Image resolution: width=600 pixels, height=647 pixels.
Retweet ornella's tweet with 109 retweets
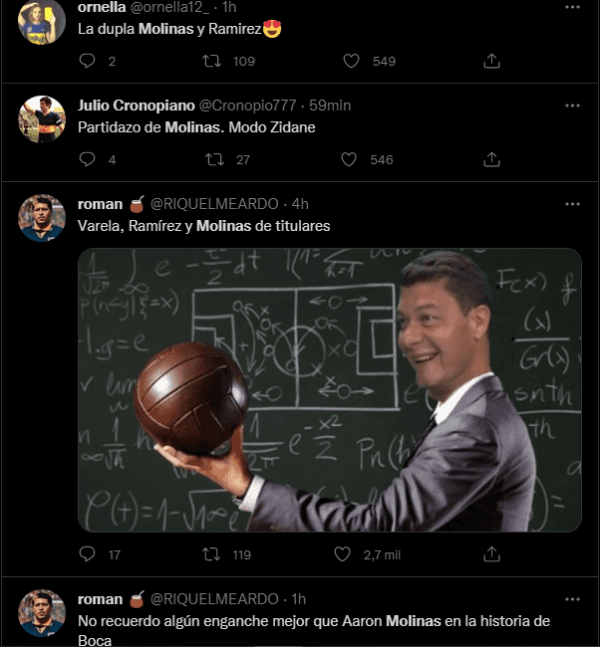212,61
